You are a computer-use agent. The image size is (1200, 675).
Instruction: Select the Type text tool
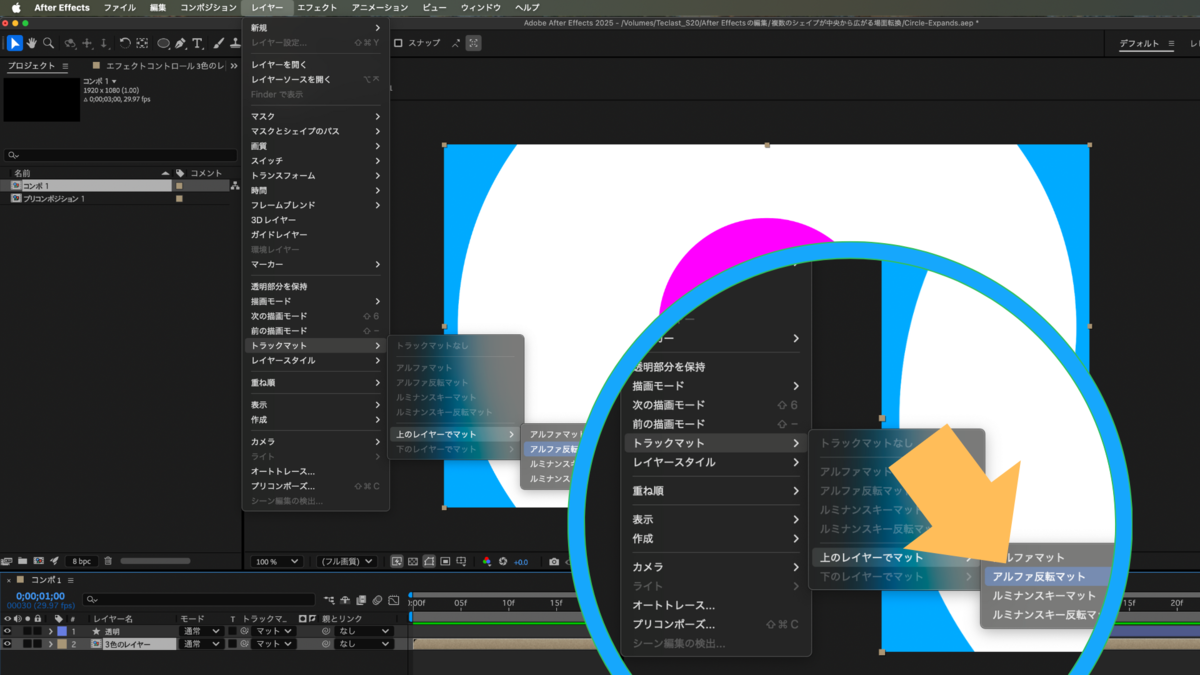tap(197, 43)
